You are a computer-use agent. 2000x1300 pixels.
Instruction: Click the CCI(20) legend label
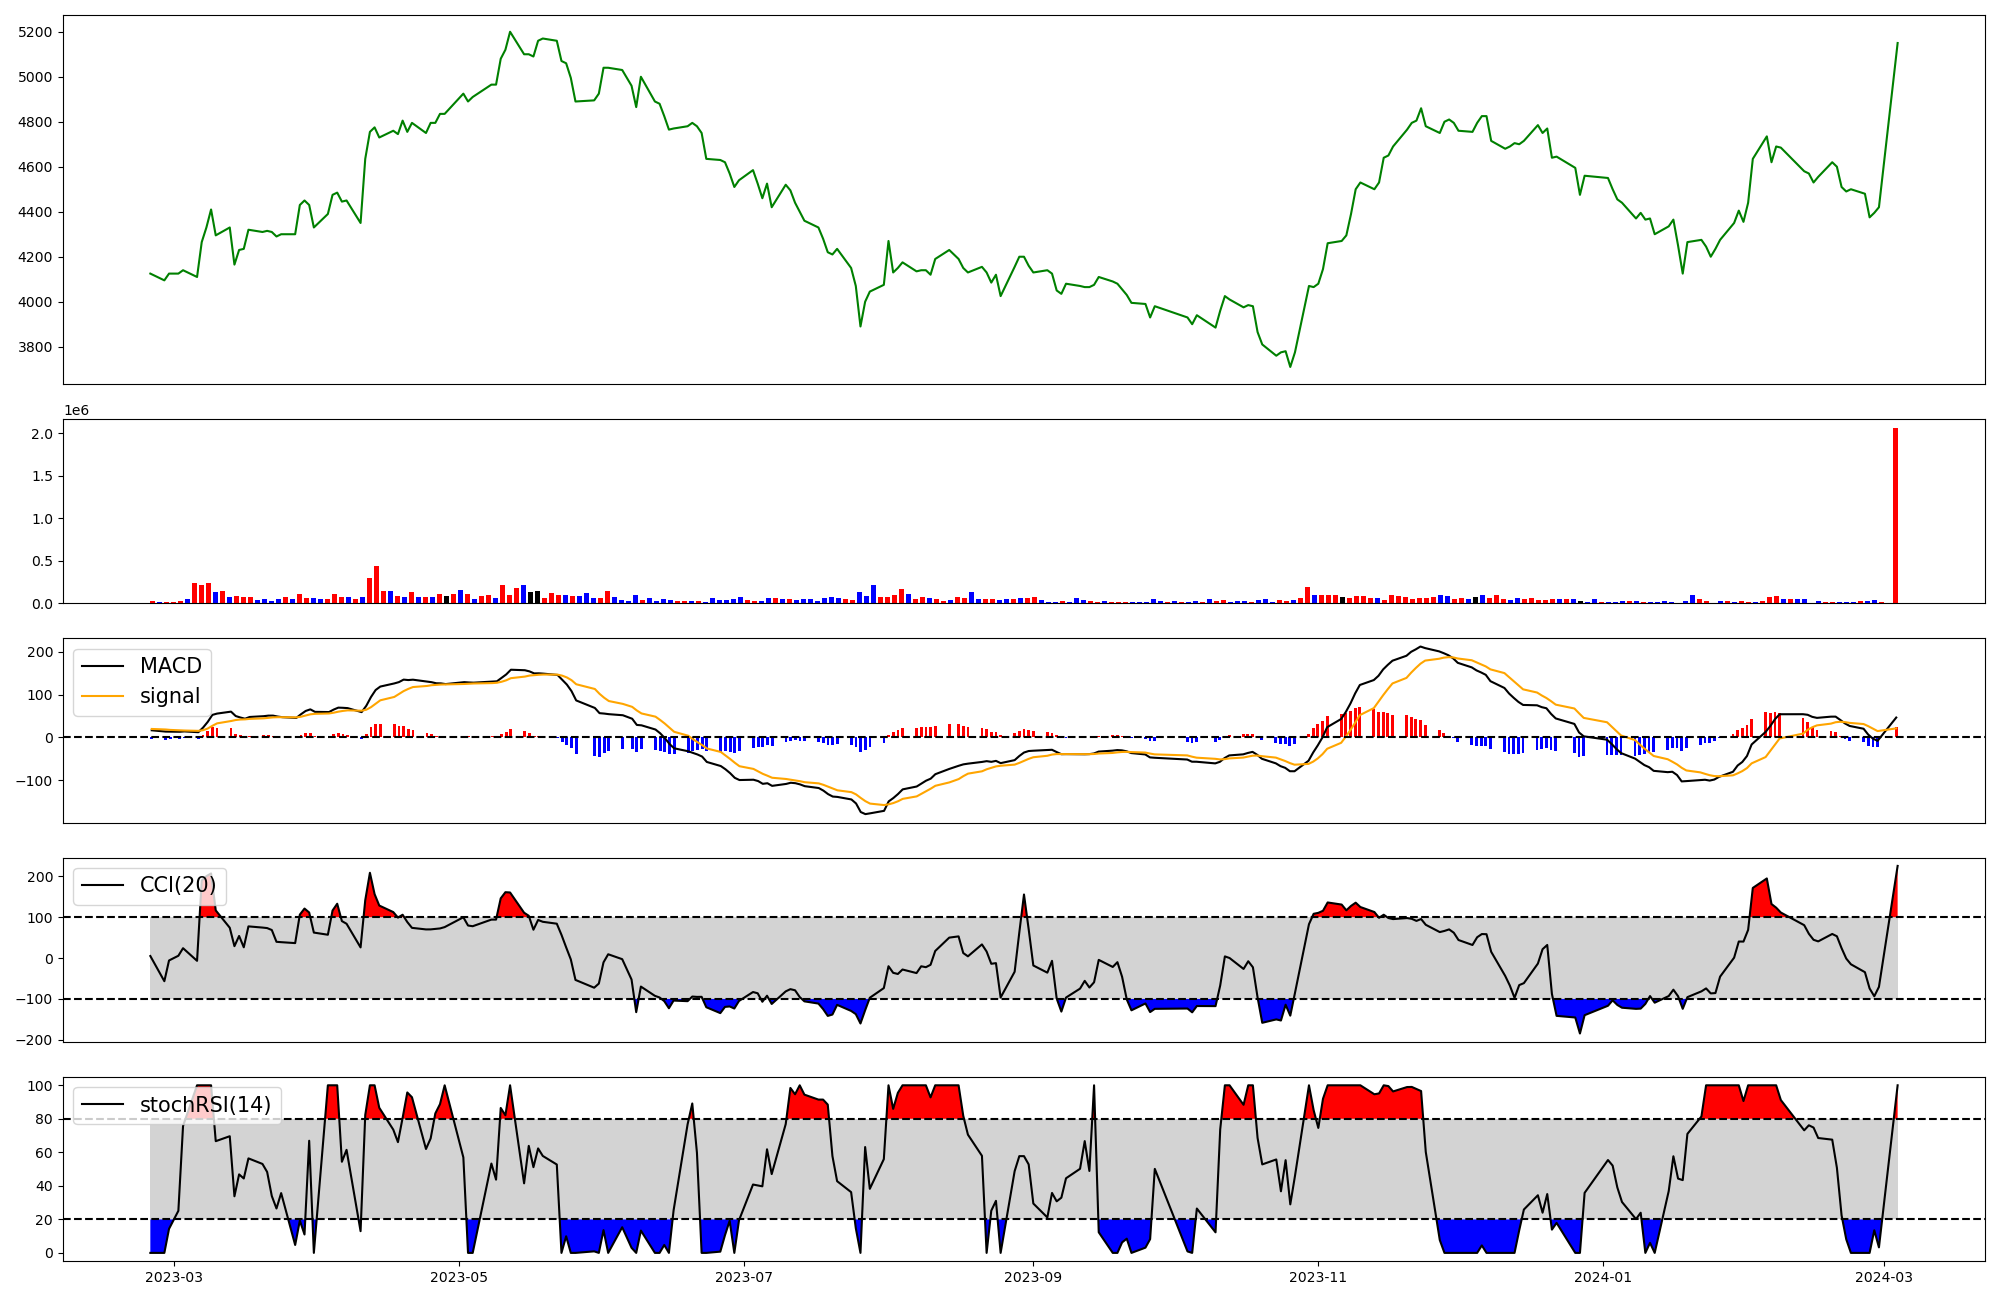click(x=178, y=885)
